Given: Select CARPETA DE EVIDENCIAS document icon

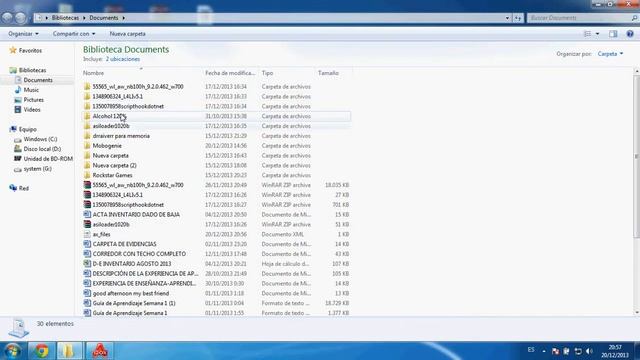Looking at the screenshot, I should (87, 244).
